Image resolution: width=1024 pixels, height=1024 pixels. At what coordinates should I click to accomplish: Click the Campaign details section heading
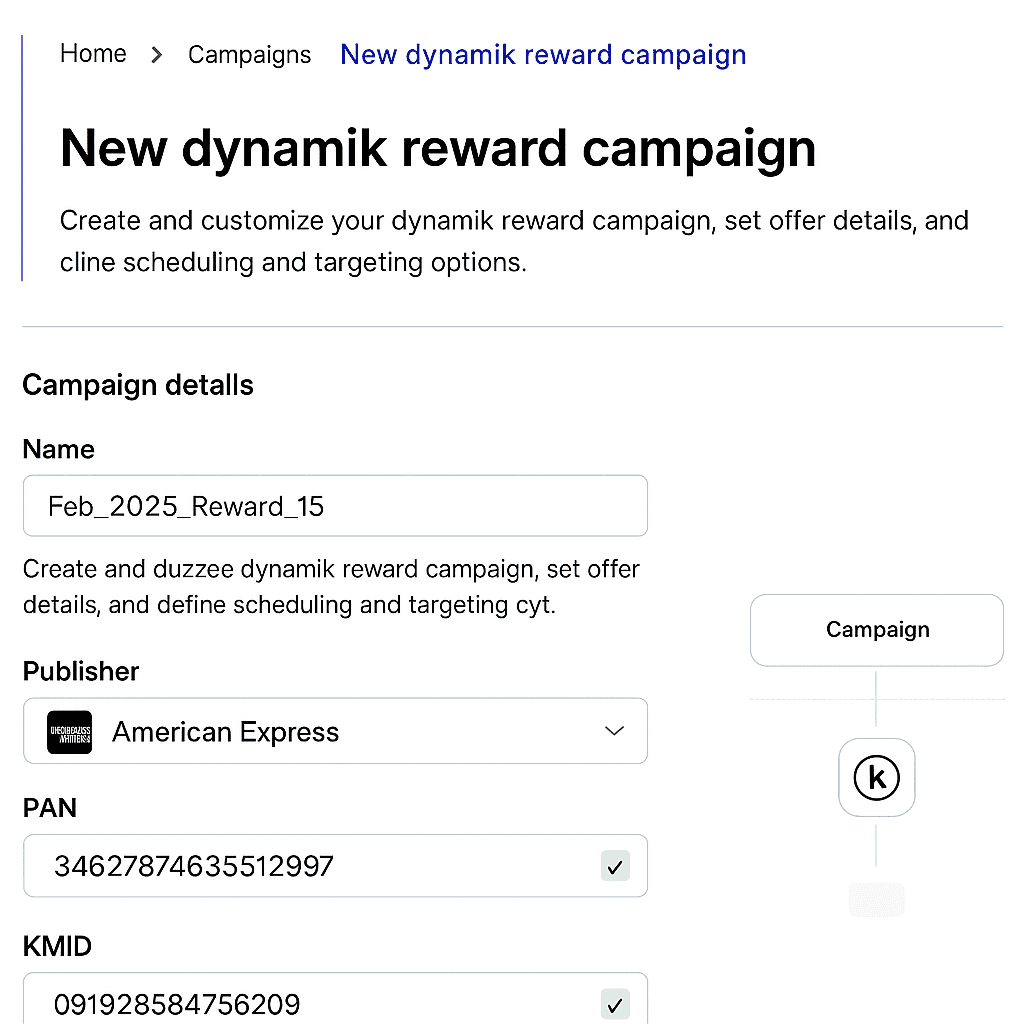[138, 385]
